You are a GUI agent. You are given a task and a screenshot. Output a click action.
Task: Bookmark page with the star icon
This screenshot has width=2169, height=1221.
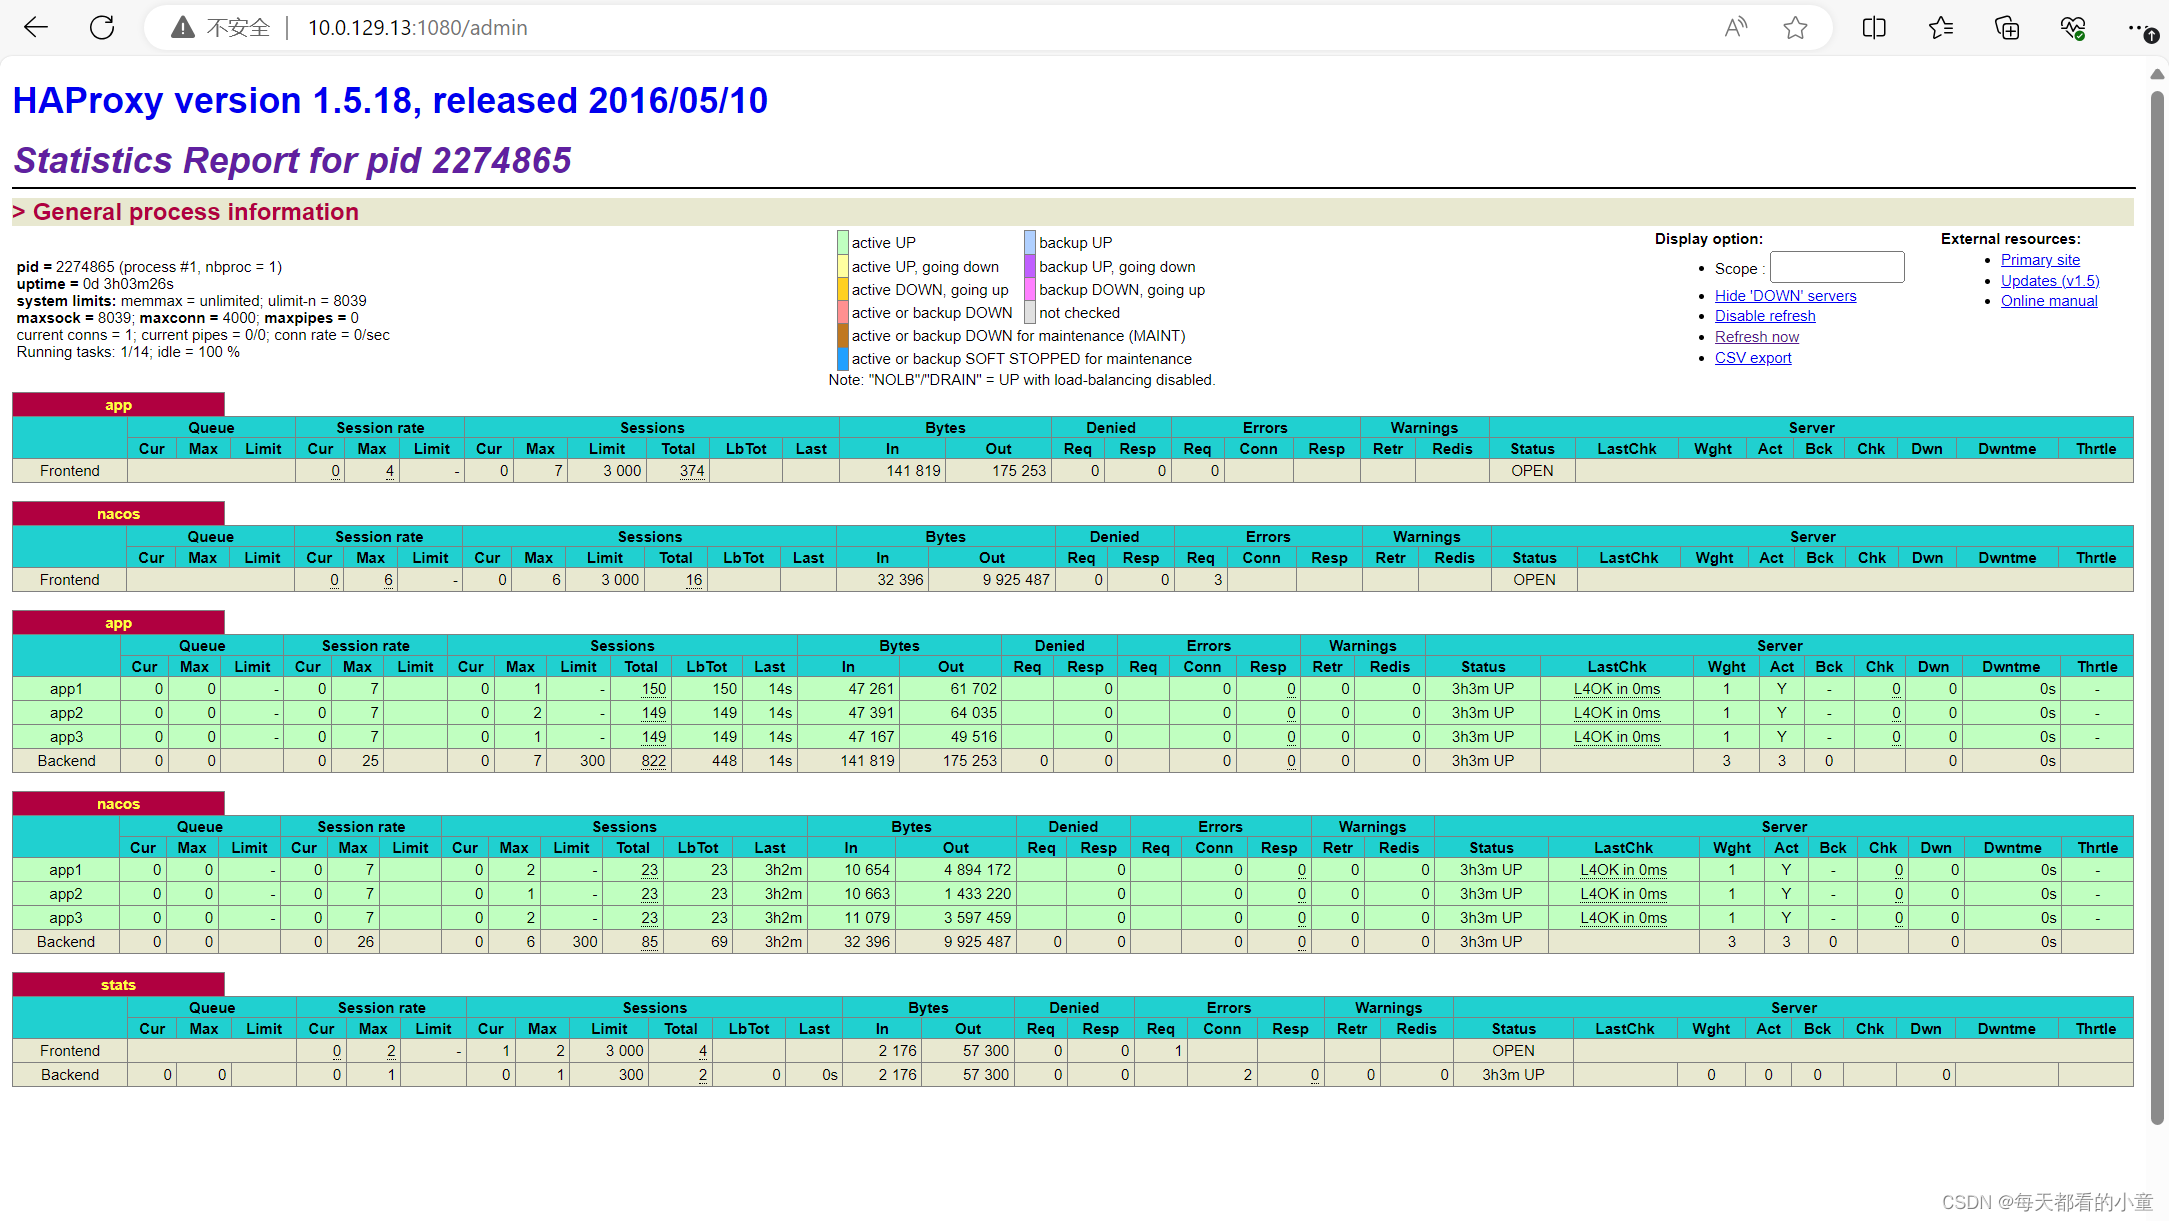1795,27
